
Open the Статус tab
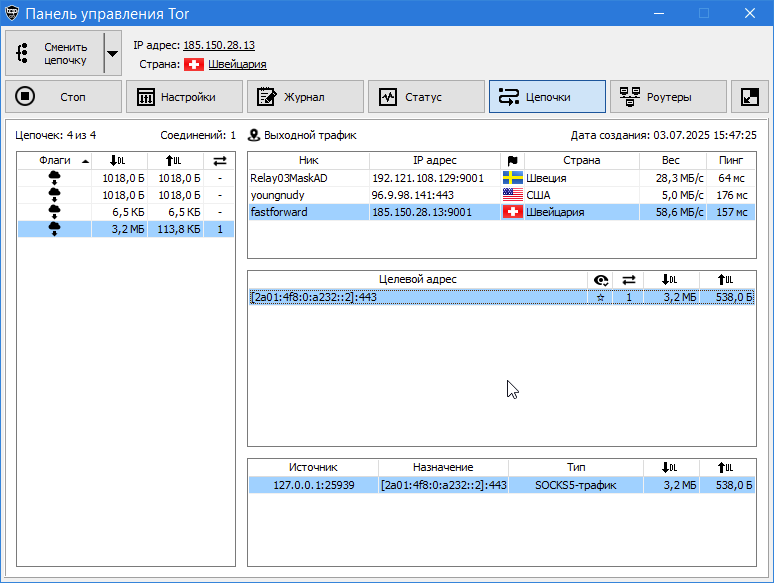coord(426,97)
